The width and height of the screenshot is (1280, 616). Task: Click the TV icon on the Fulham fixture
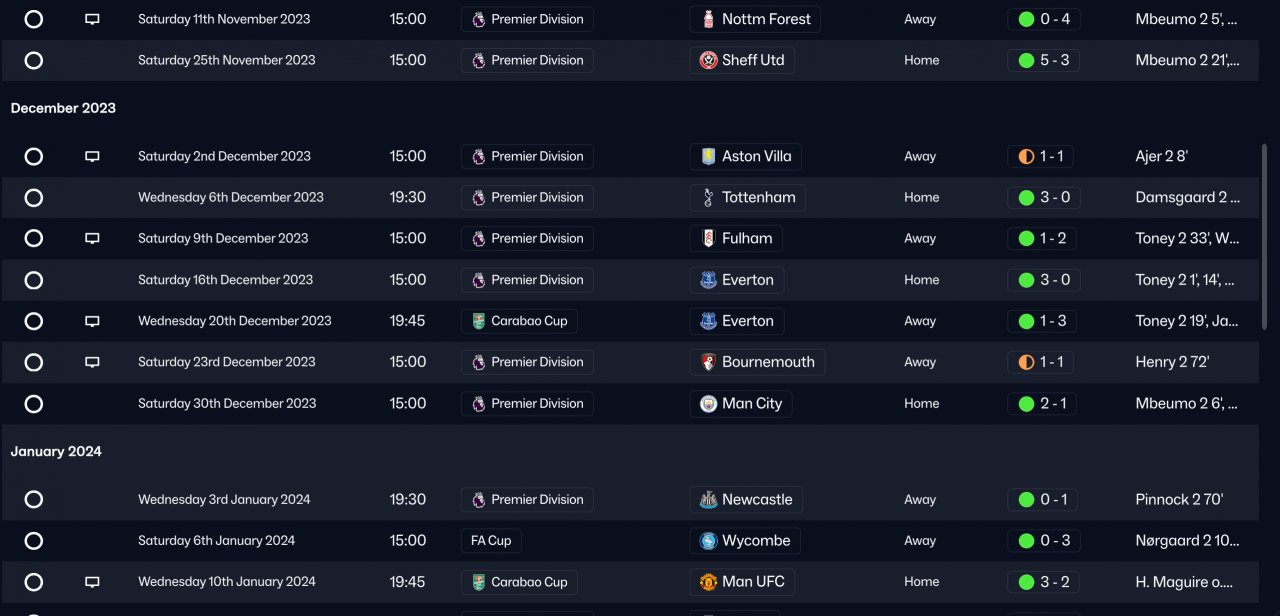pos(92,239)
